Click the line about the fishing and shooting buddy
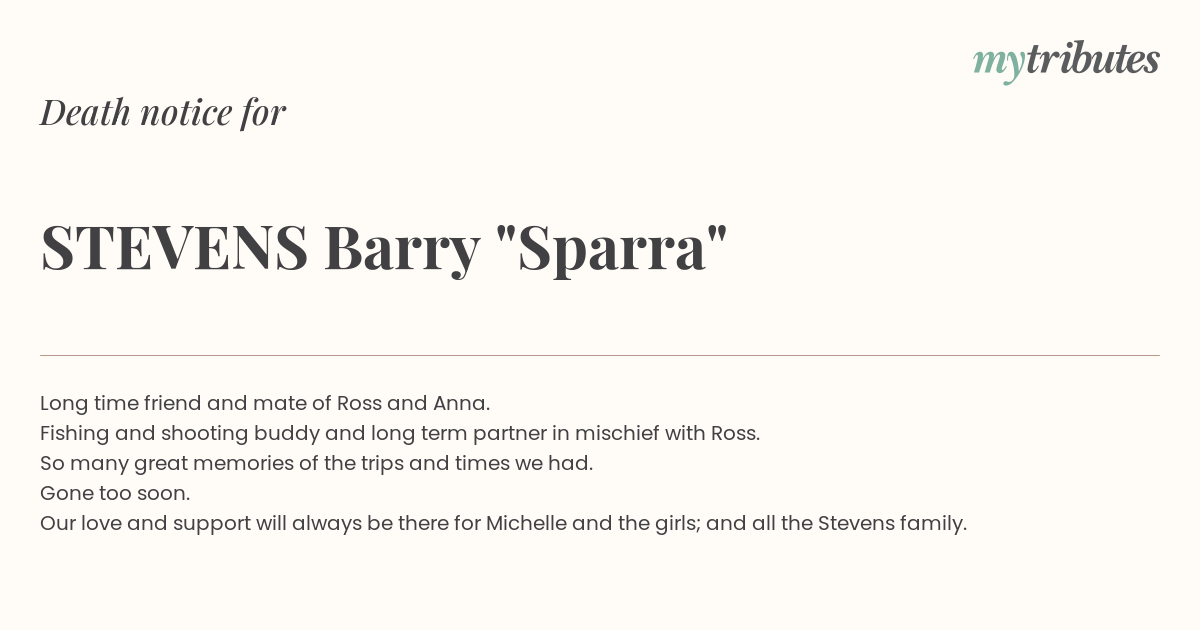Image resolution: width=1200 pixels, height=630 pixels. (400, 433)
